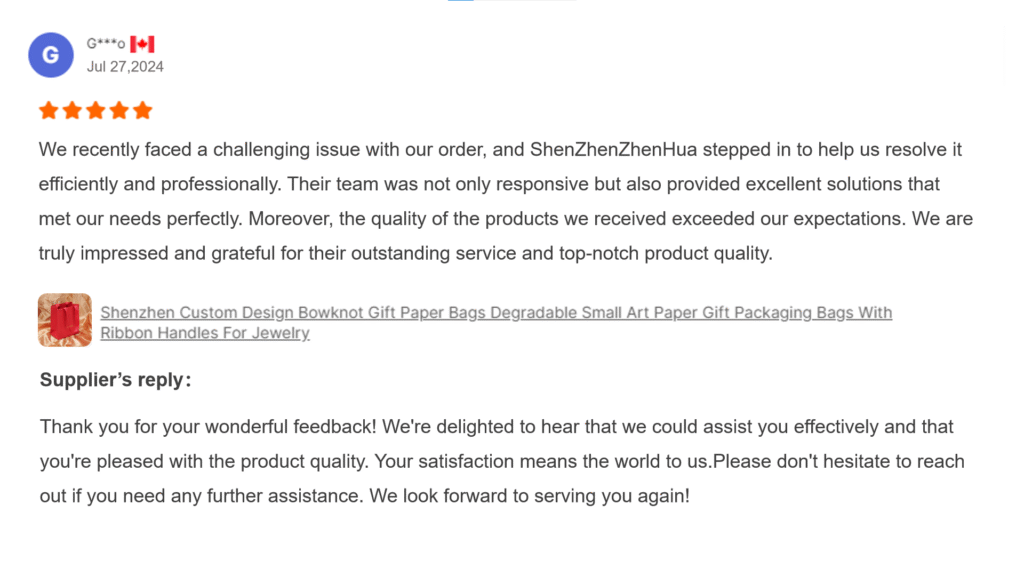
Task: Click the blue tab indicator at the top
Action: (x=461, y=1)
